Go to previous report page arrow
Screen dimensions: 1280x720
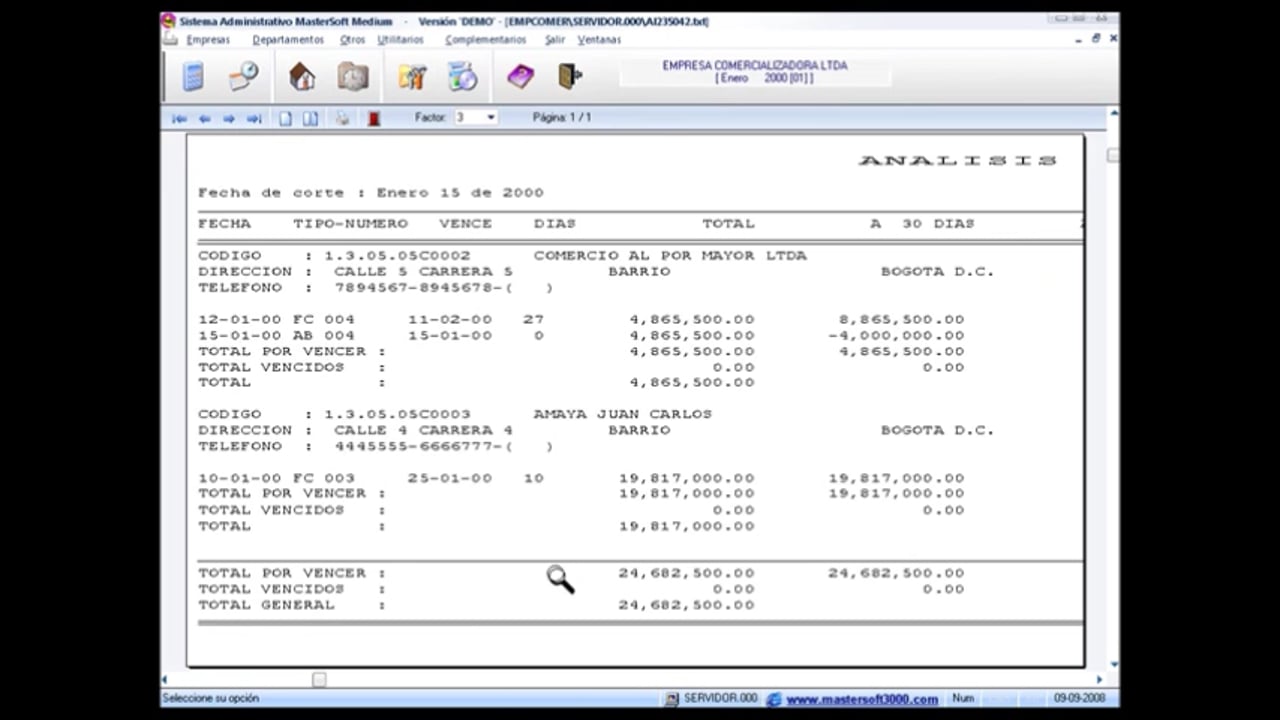pyautogui.click(x=204, y=118)
